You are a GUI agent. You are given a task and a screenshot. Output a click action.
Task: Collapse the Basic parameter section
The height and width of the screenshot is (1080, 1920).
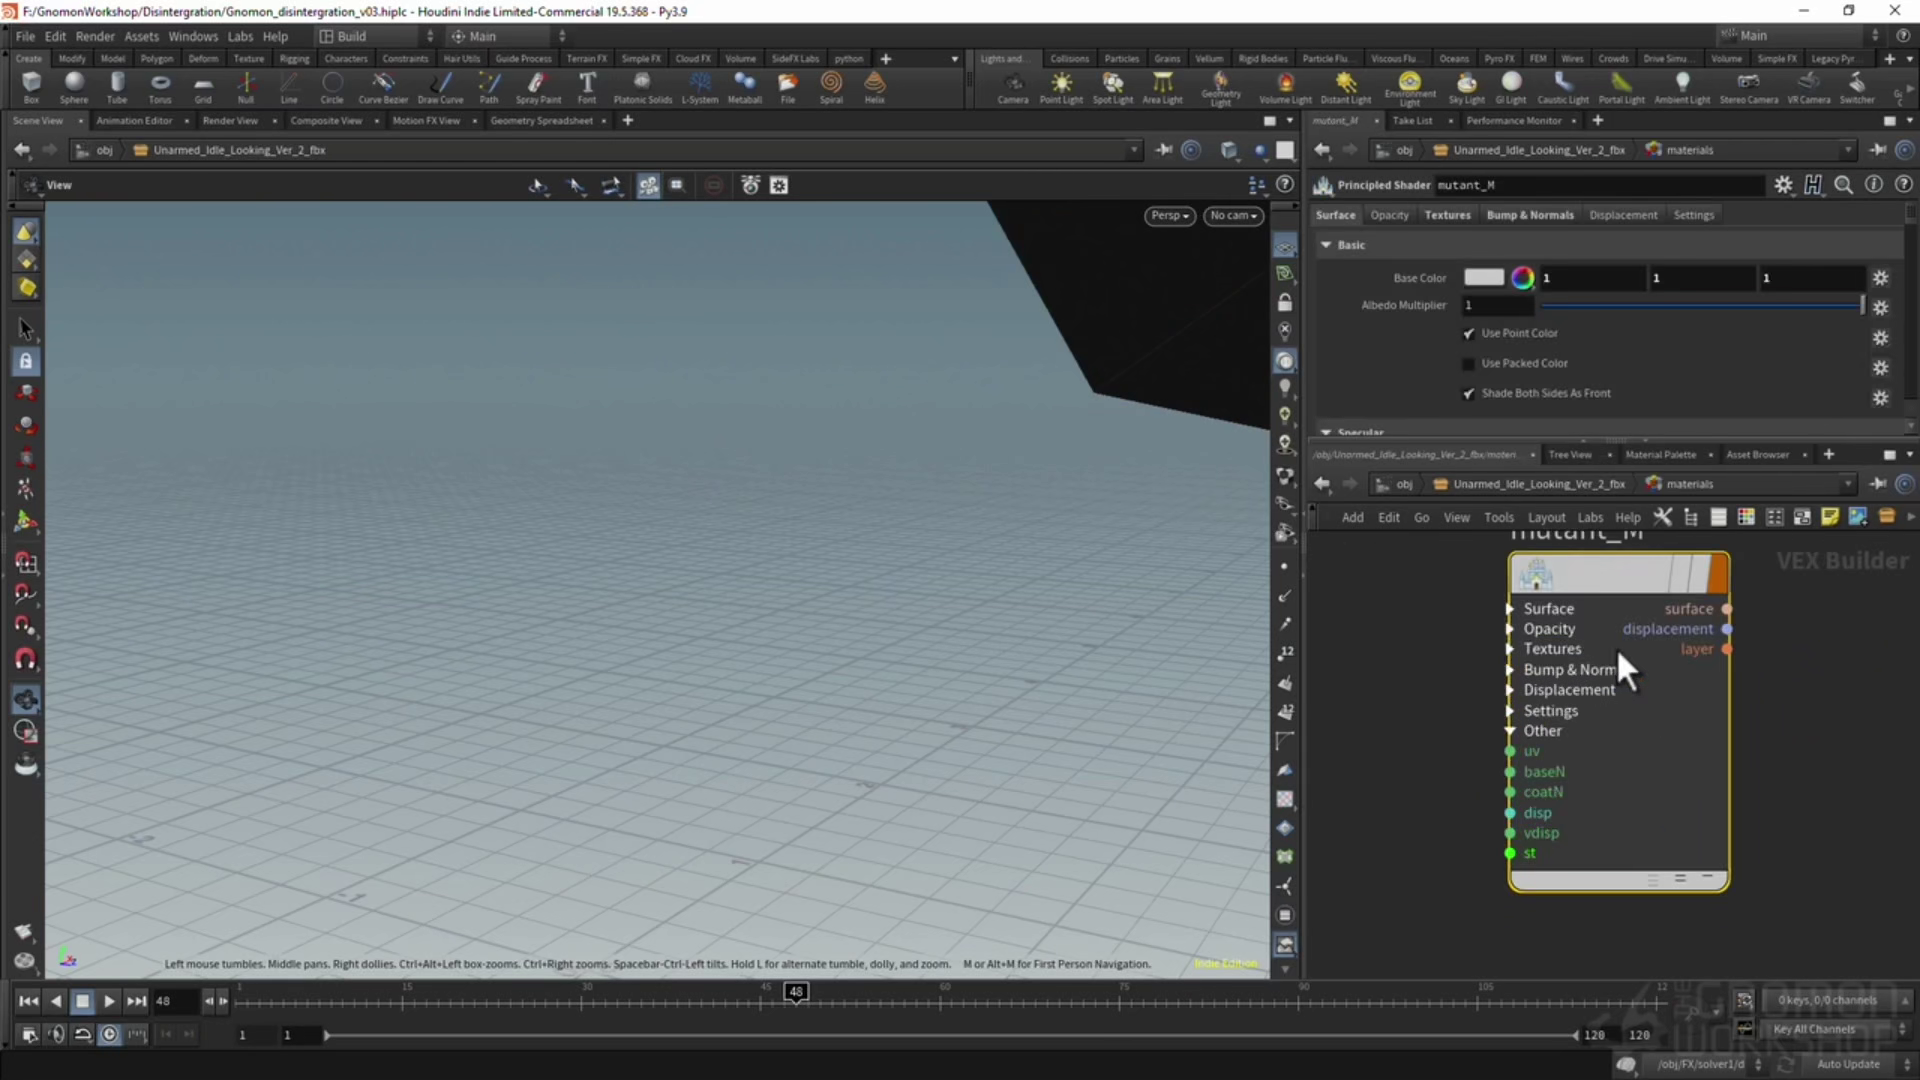pyautogui.click(x=1326, y=245)
